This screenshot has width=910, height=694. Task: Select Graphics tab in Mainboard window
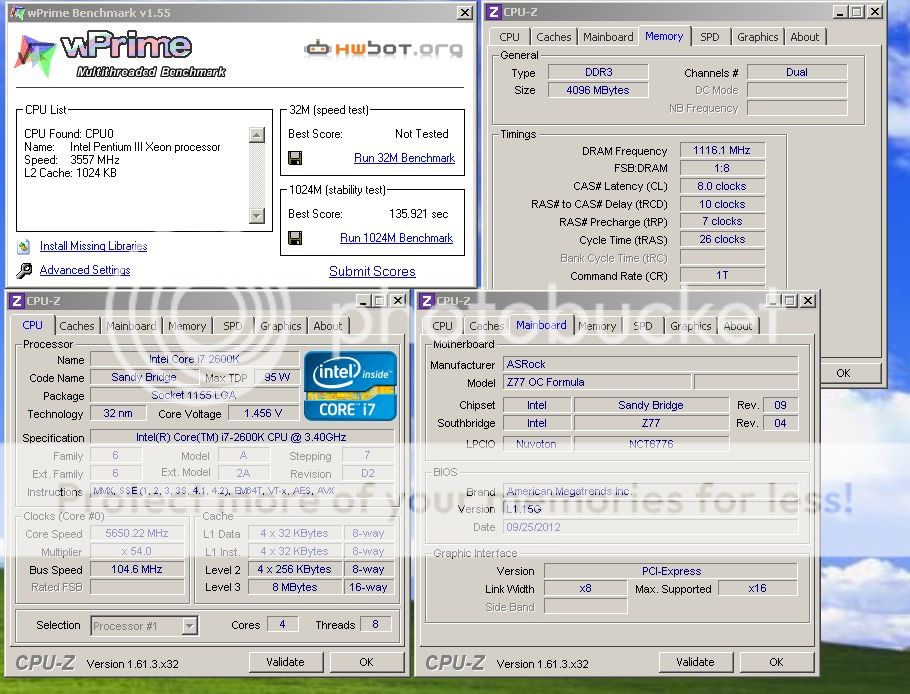[690, 326]
